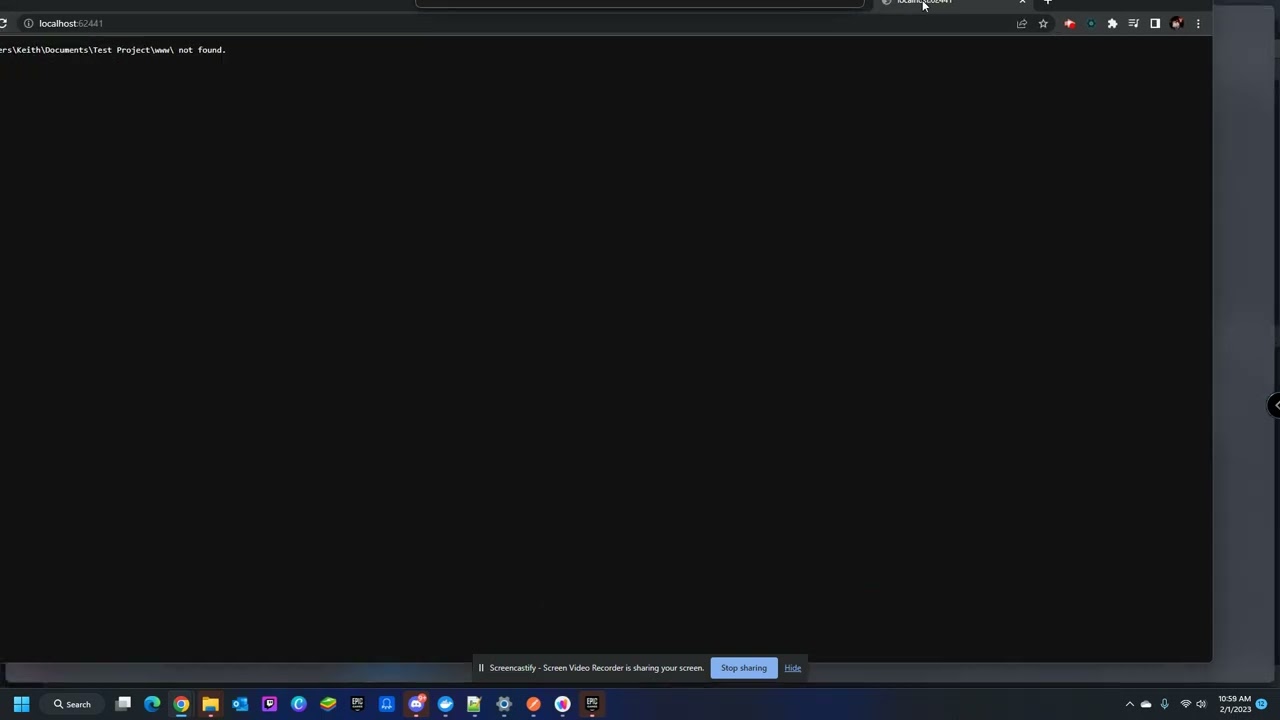Screen dimensions: 1280x720
Task: Hide the Screencastify sharing bar
Action: point(793,668)
